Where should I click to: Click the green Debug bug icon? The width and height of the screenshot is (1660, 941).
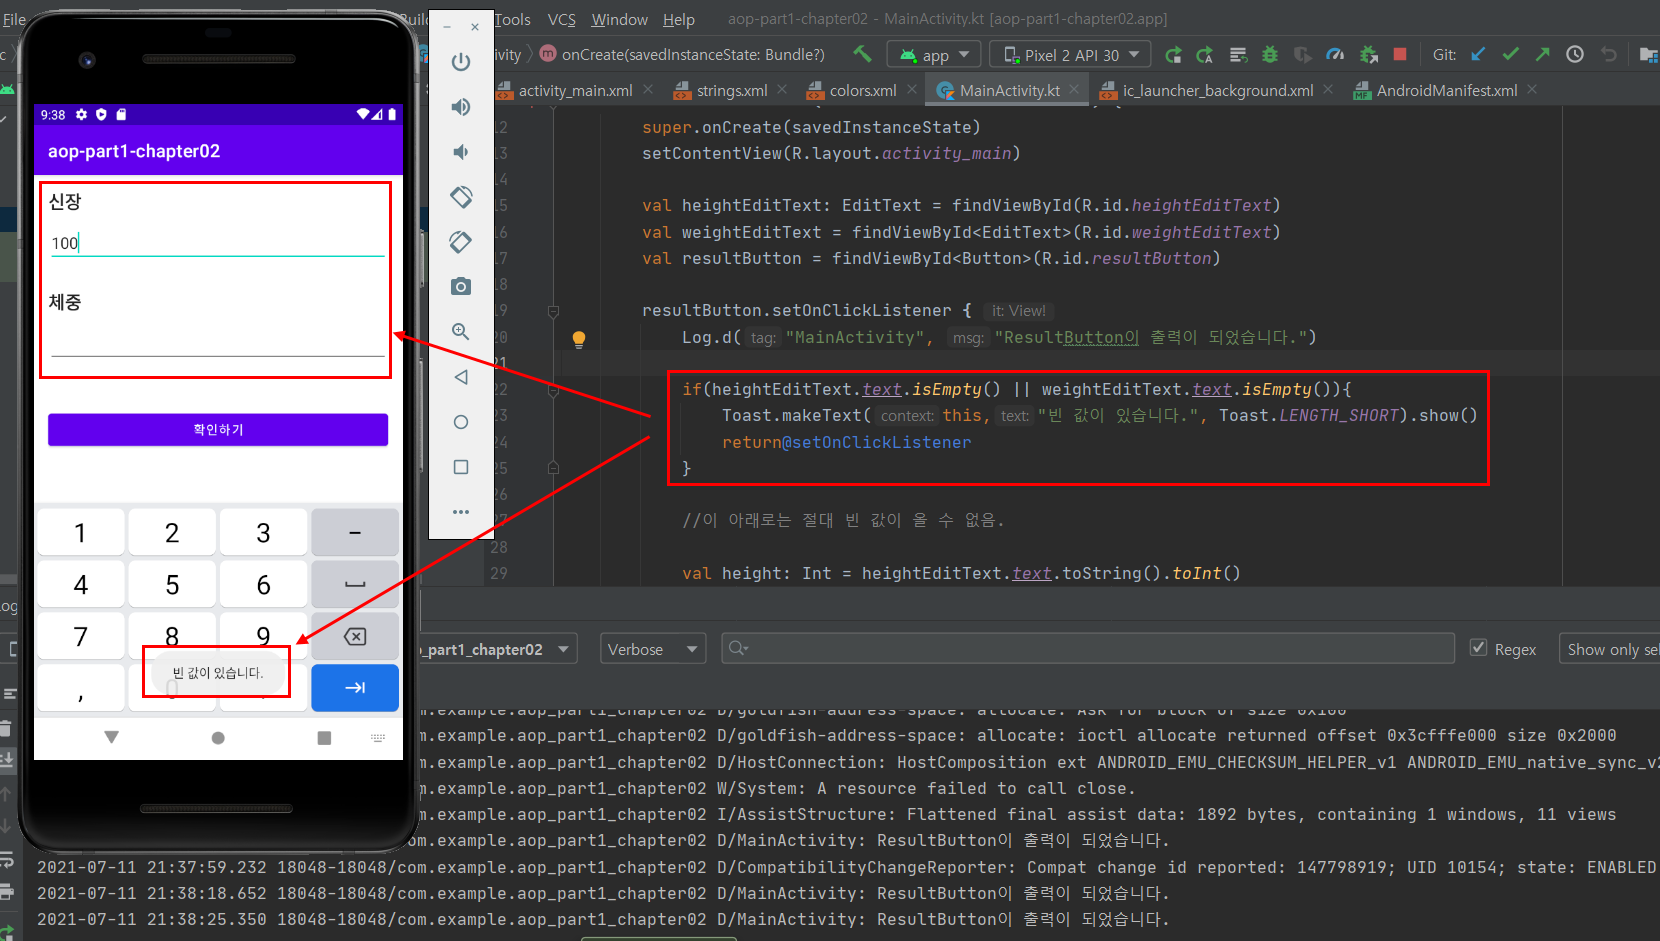(x=1270, y=55)
